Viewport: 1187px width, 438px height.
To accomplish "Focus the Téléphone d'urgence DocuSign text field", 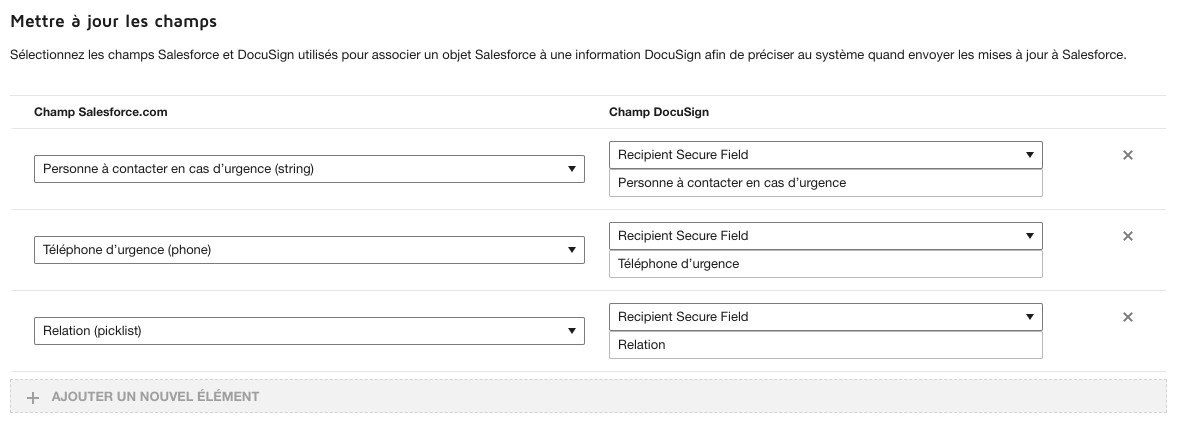I will point(825,264).
